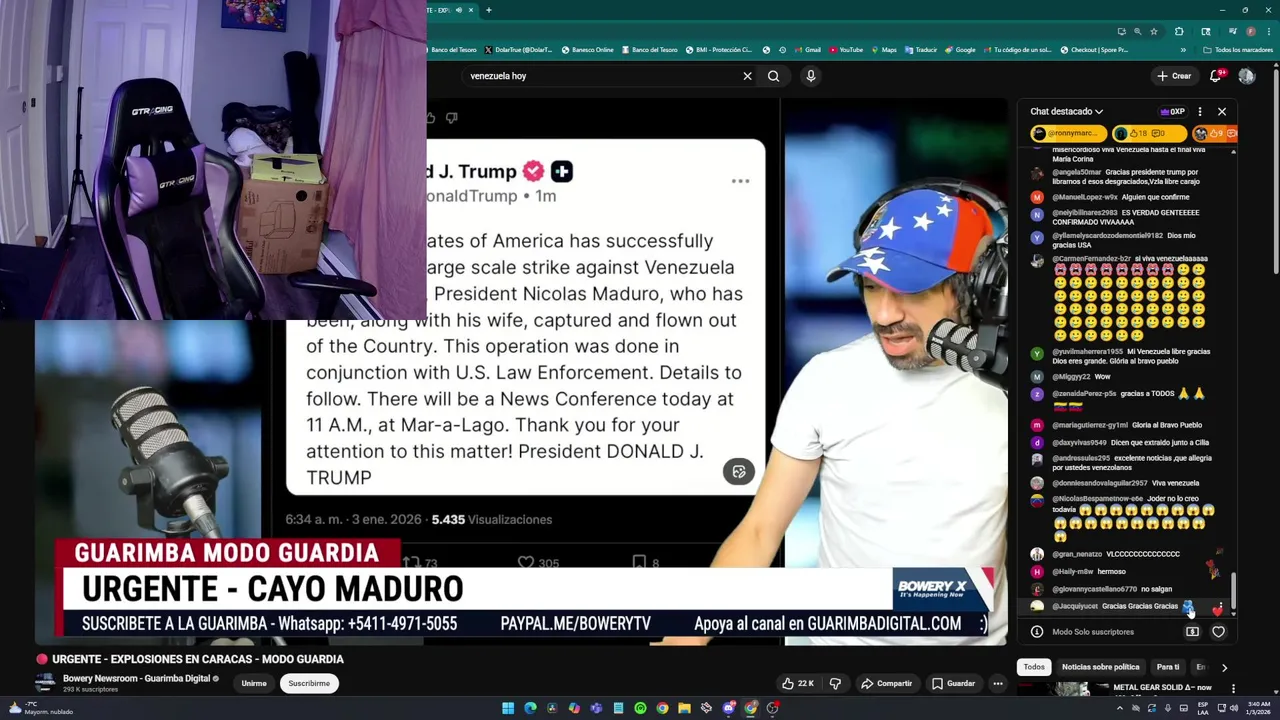This screenshot has height=720, width=1280.
Task: Open the Windows Start menu
Action: (x=508, y=708)
